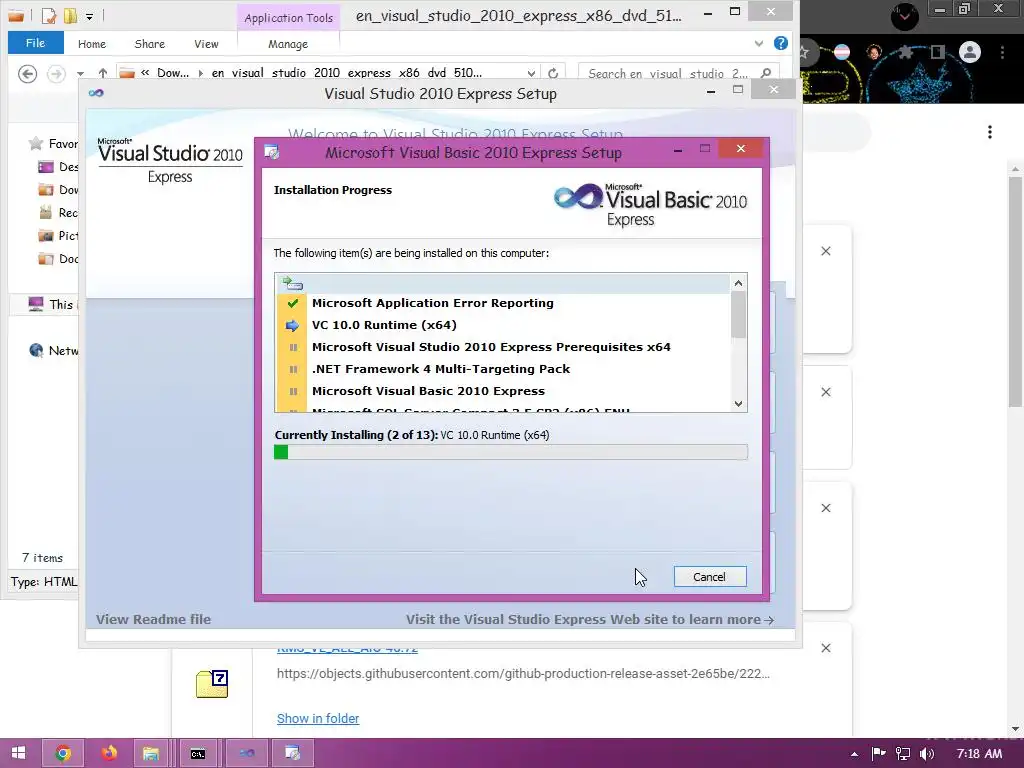
Task: Cancel the Visual Basic 2010 Express installation
Action: [x=710, y=577]
